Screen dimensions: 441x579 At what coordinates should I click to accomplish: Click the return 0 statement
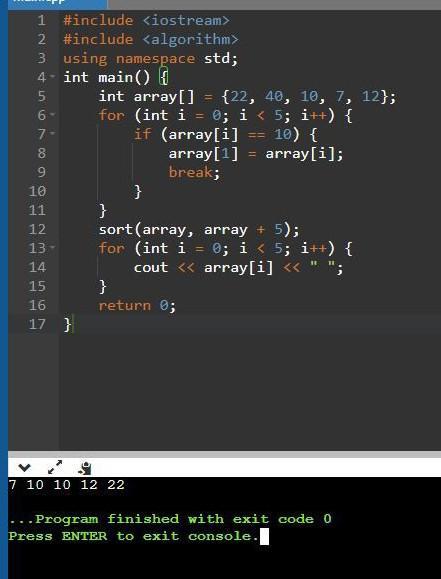pyautogui.click(x=137, y=305)
